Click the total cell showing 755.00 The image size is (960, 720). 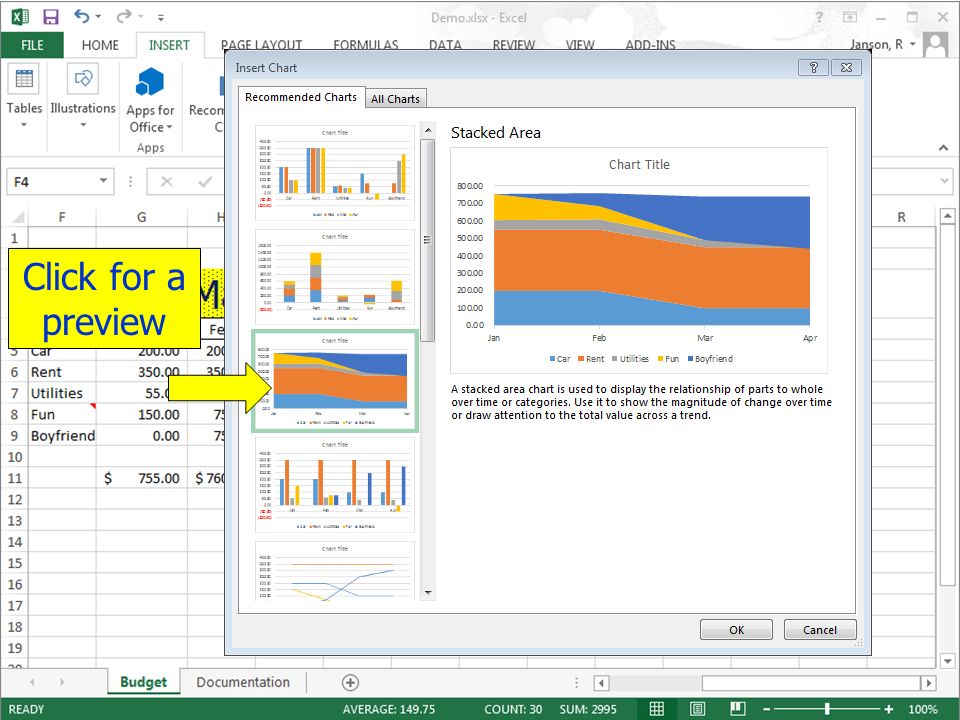click(x=141, y=478)
